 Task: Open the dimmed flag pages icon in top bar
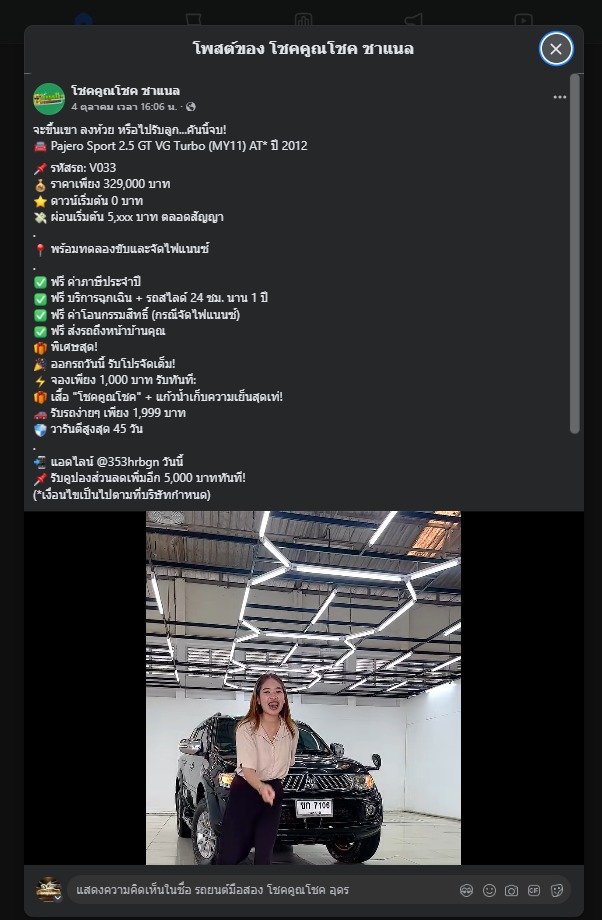tap(193, 19)
